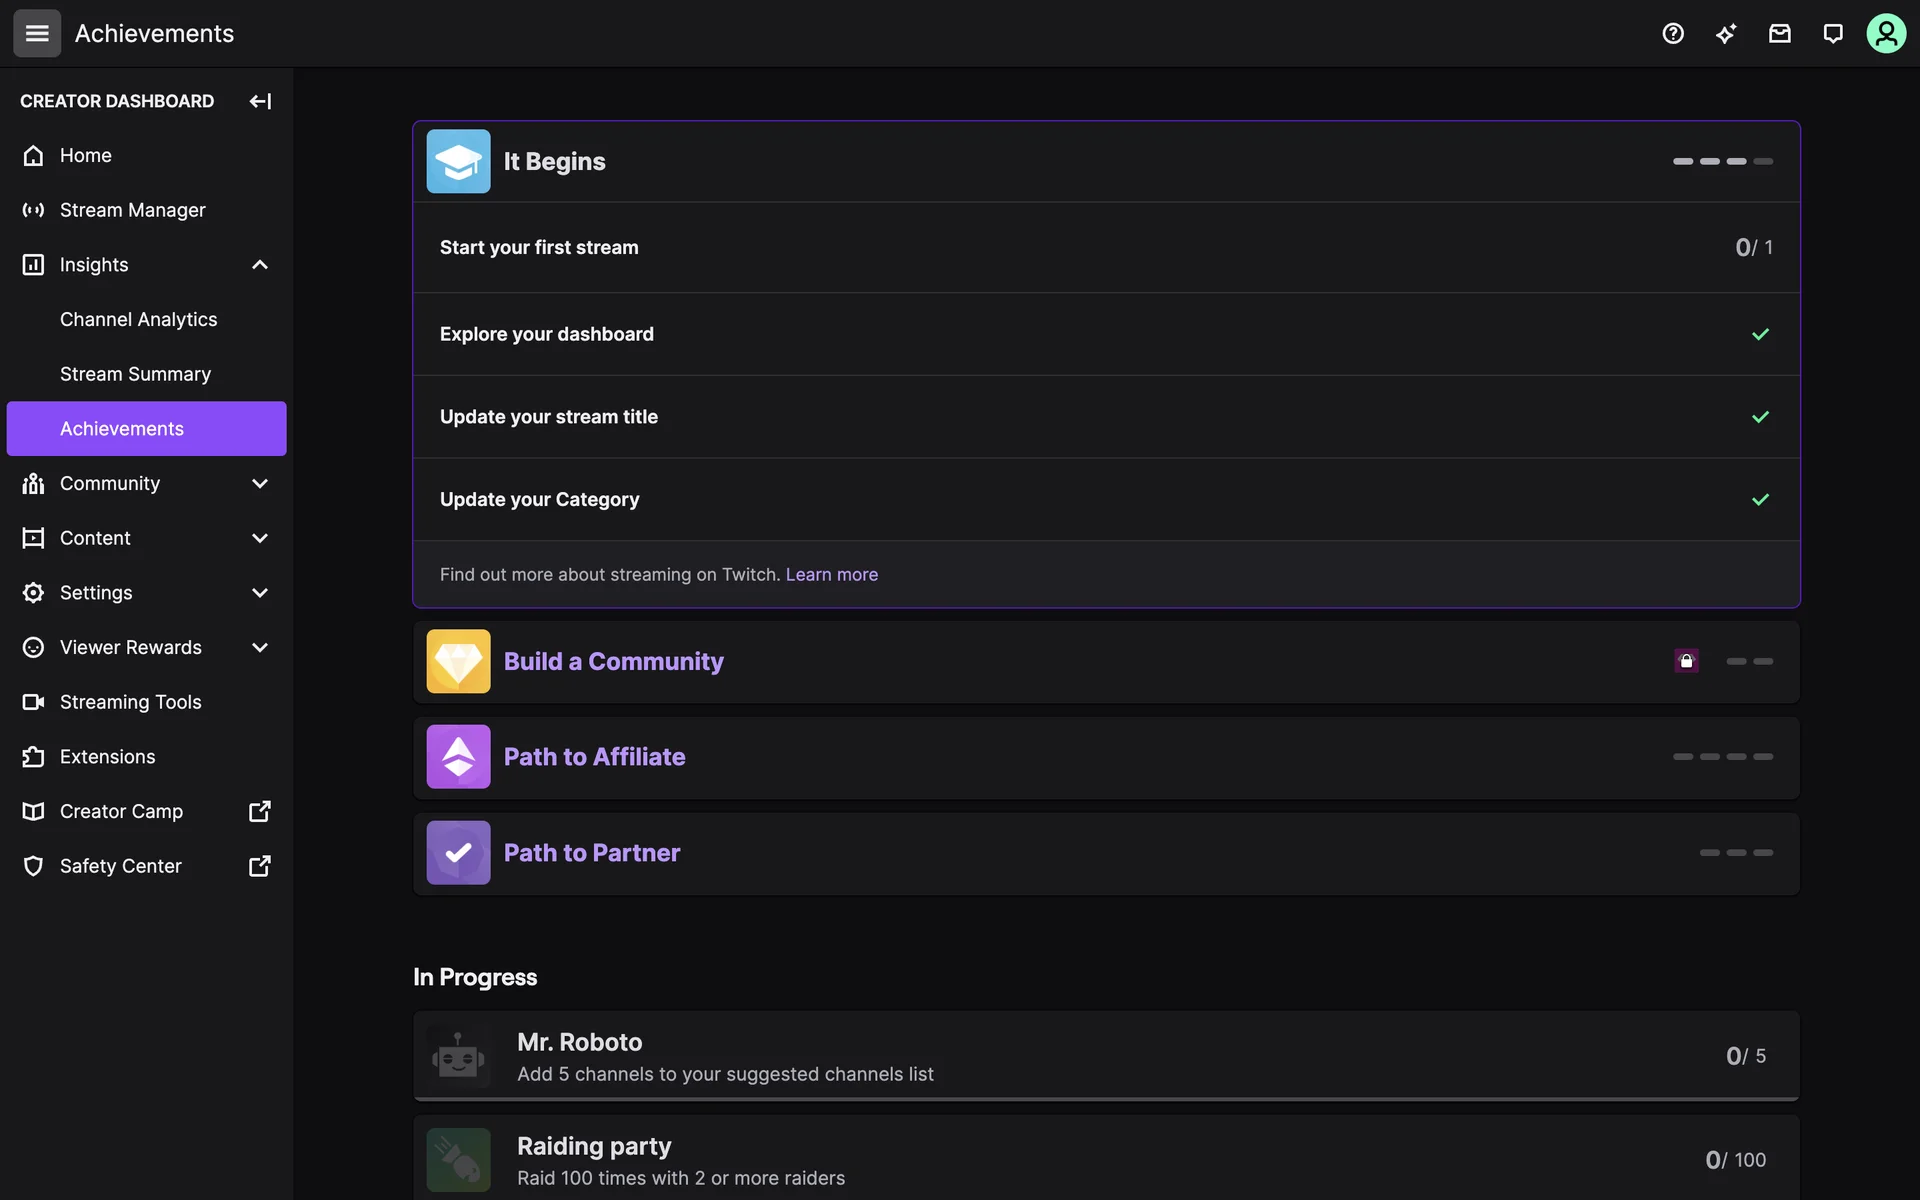Collapse the Creator Dashboard sidebar
The height and width of the screenshot is (1200, 1920).
(x=260, y=101)
